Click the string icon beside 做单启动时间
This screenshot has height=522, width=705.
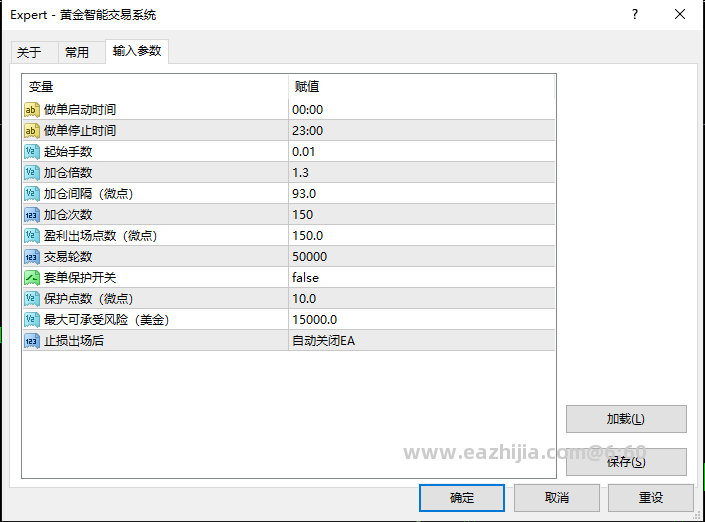(31, 110)
